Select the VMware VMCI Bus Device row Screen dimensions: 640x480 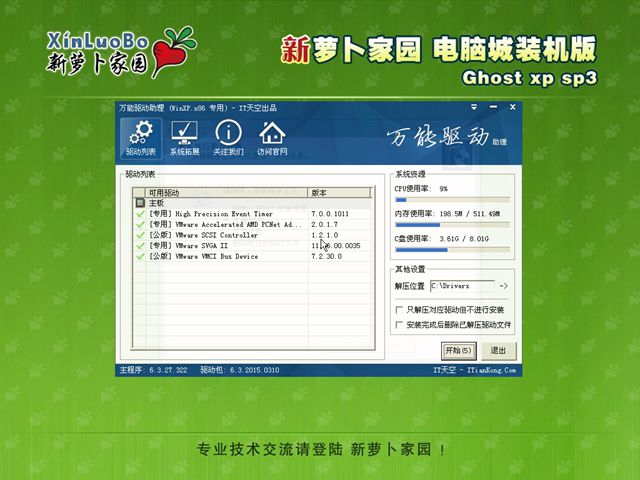253,256
